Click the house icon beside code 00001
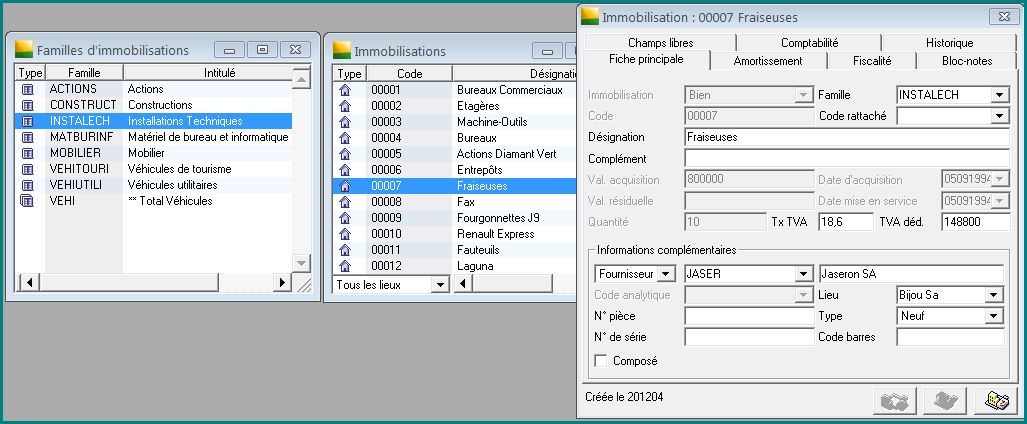Screen dimensions: 1027x424 pos(346,90)
